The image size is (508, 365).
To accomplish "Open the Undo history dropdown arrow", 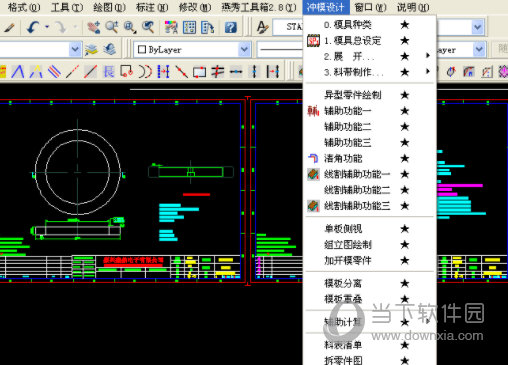I will (47, 27).
